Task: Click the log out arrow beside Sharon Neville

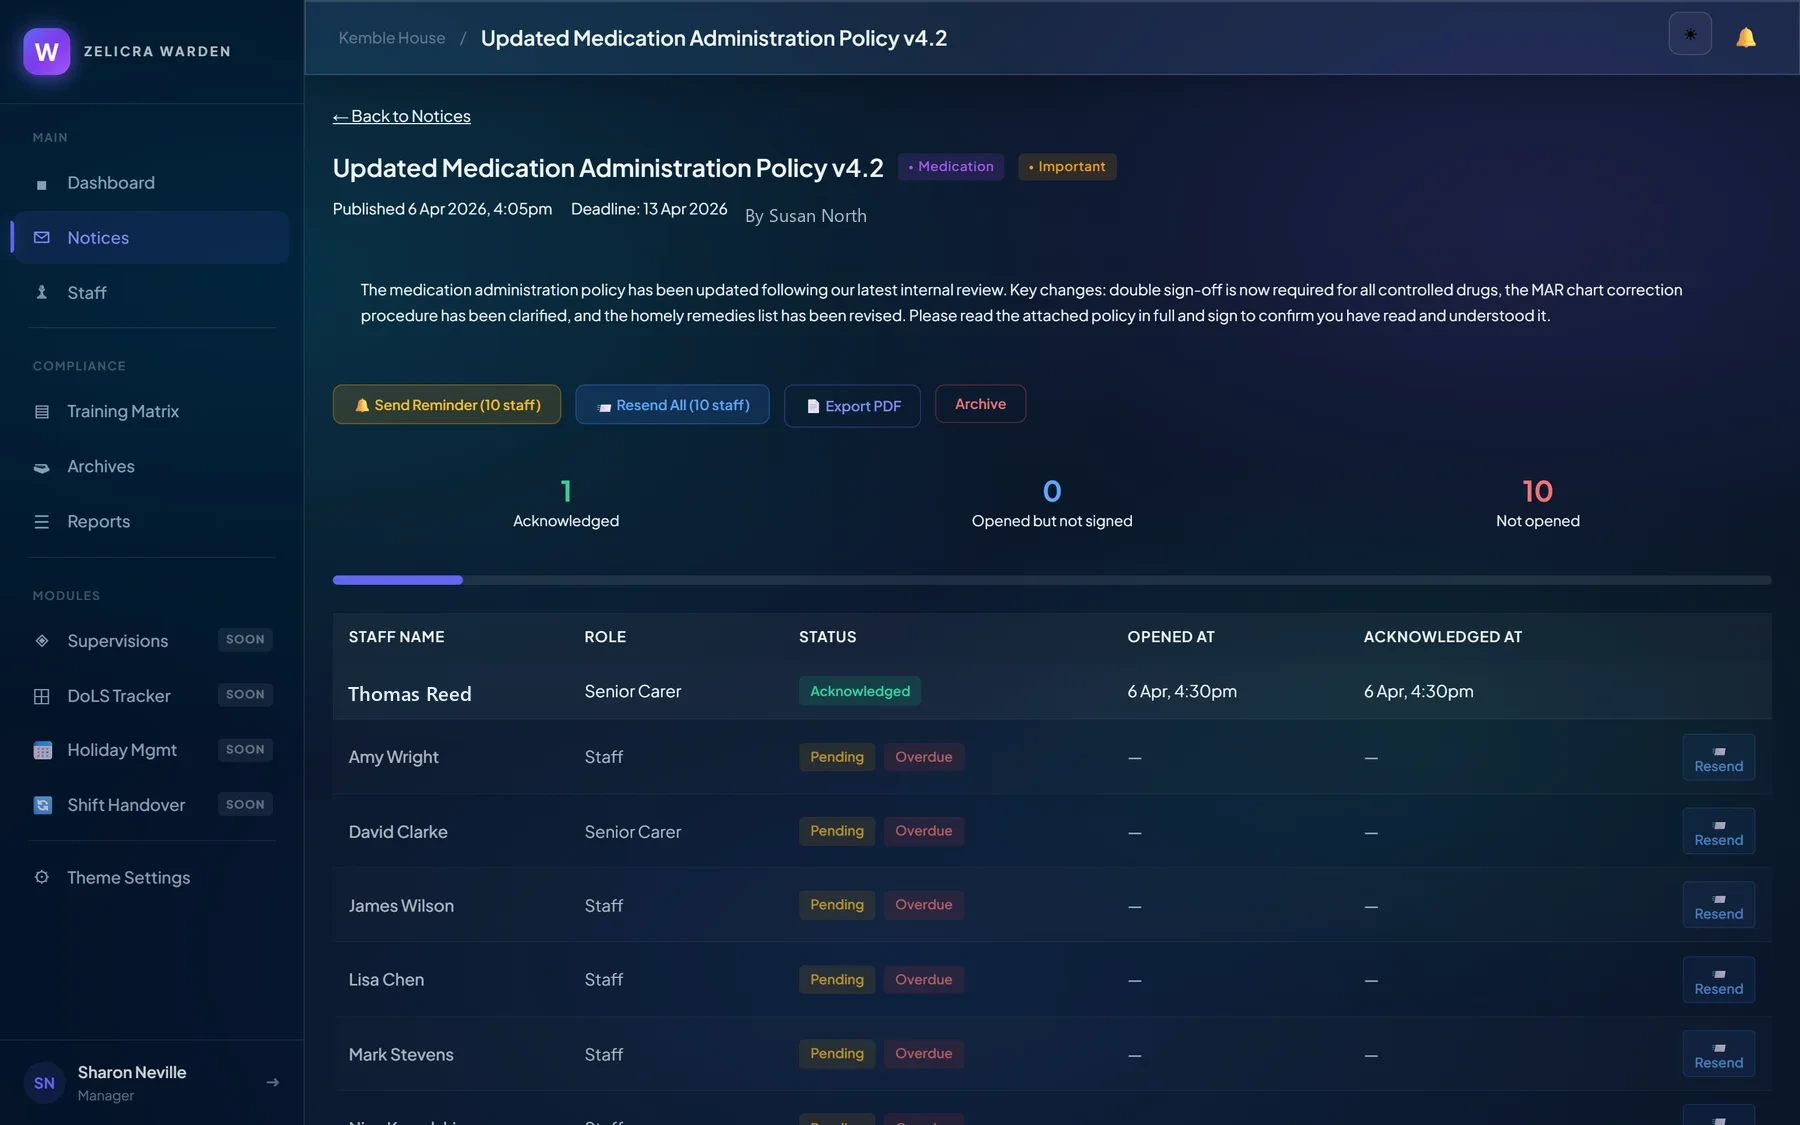Action: (x=272, y=1082)
